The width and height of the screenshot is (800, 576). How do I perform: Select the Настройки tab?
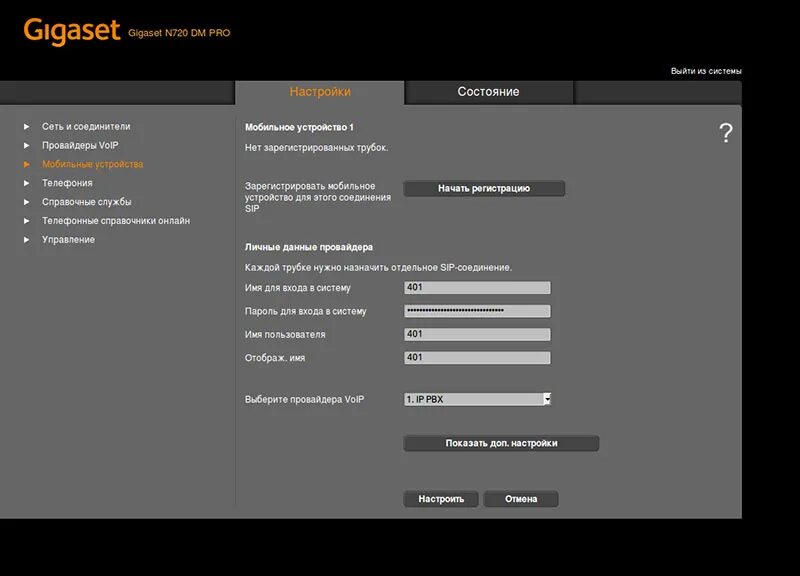320,92
